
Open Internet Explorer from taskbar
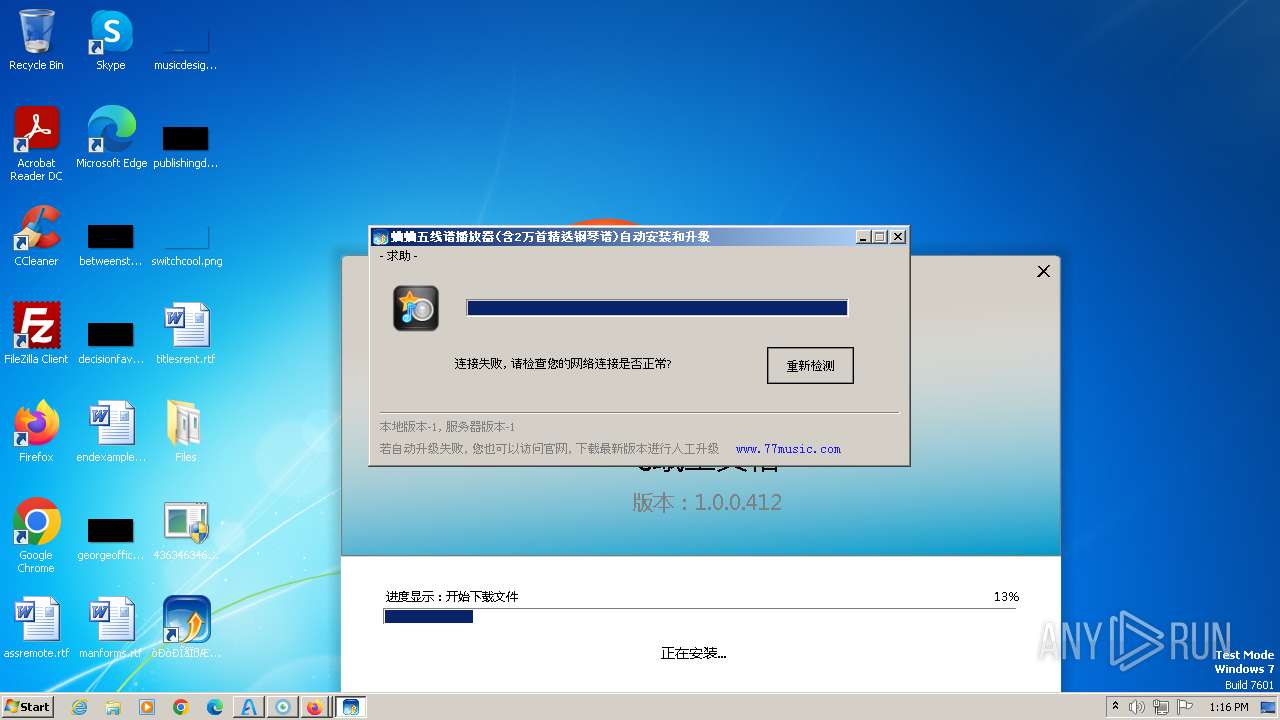[79, 707]
